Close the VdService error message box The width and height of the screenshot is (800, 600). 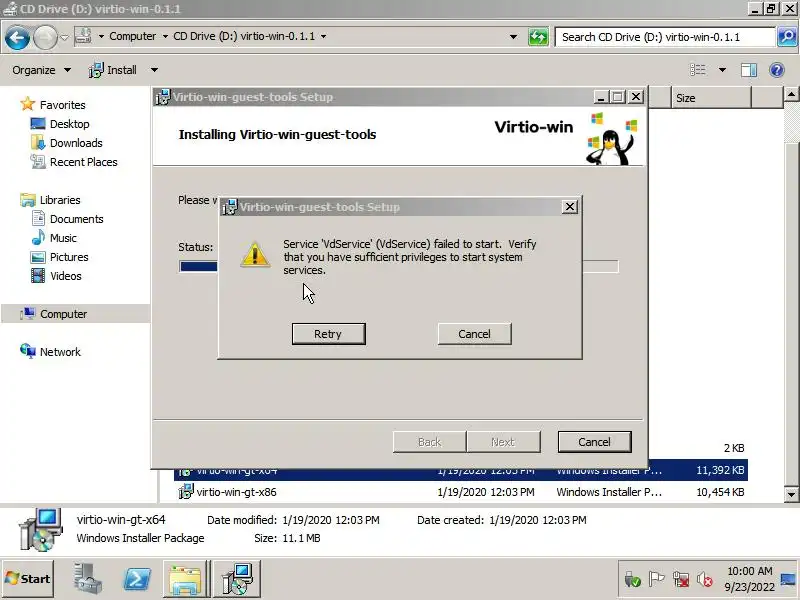tap(569, 207)
